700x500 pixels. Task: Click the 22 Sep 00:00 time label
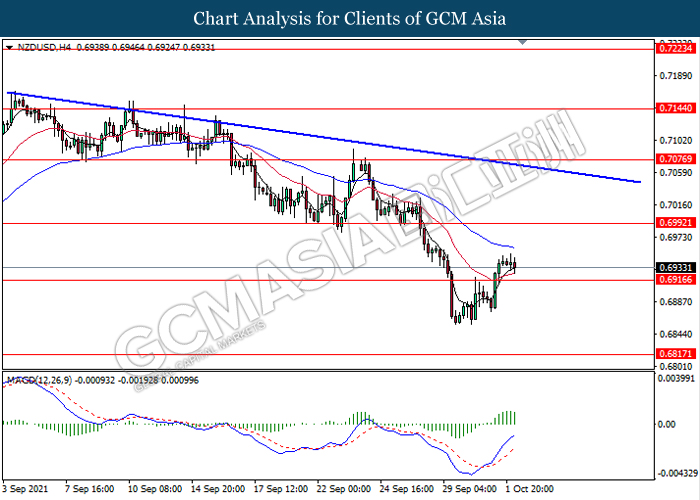coord(344,489)
